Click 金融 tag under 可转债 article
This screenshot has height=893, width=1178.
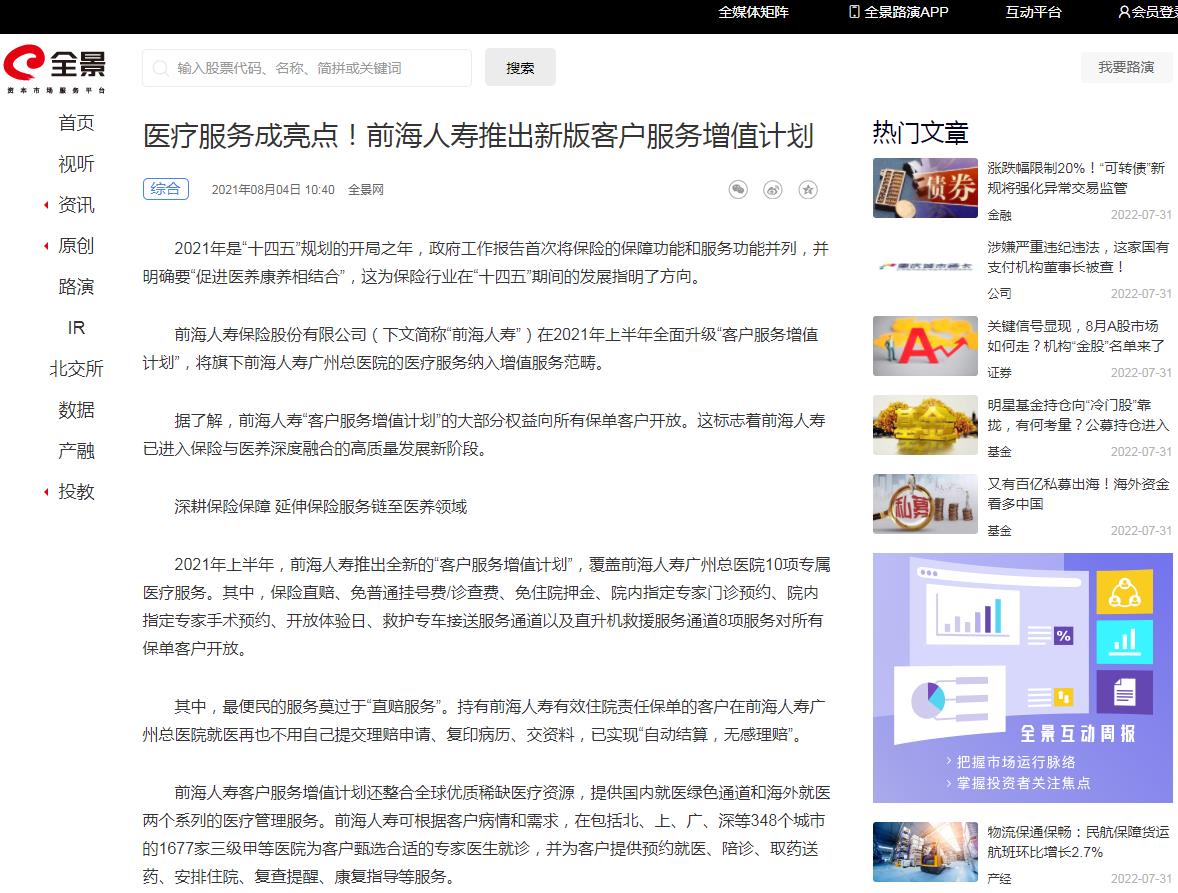[999, 215]
